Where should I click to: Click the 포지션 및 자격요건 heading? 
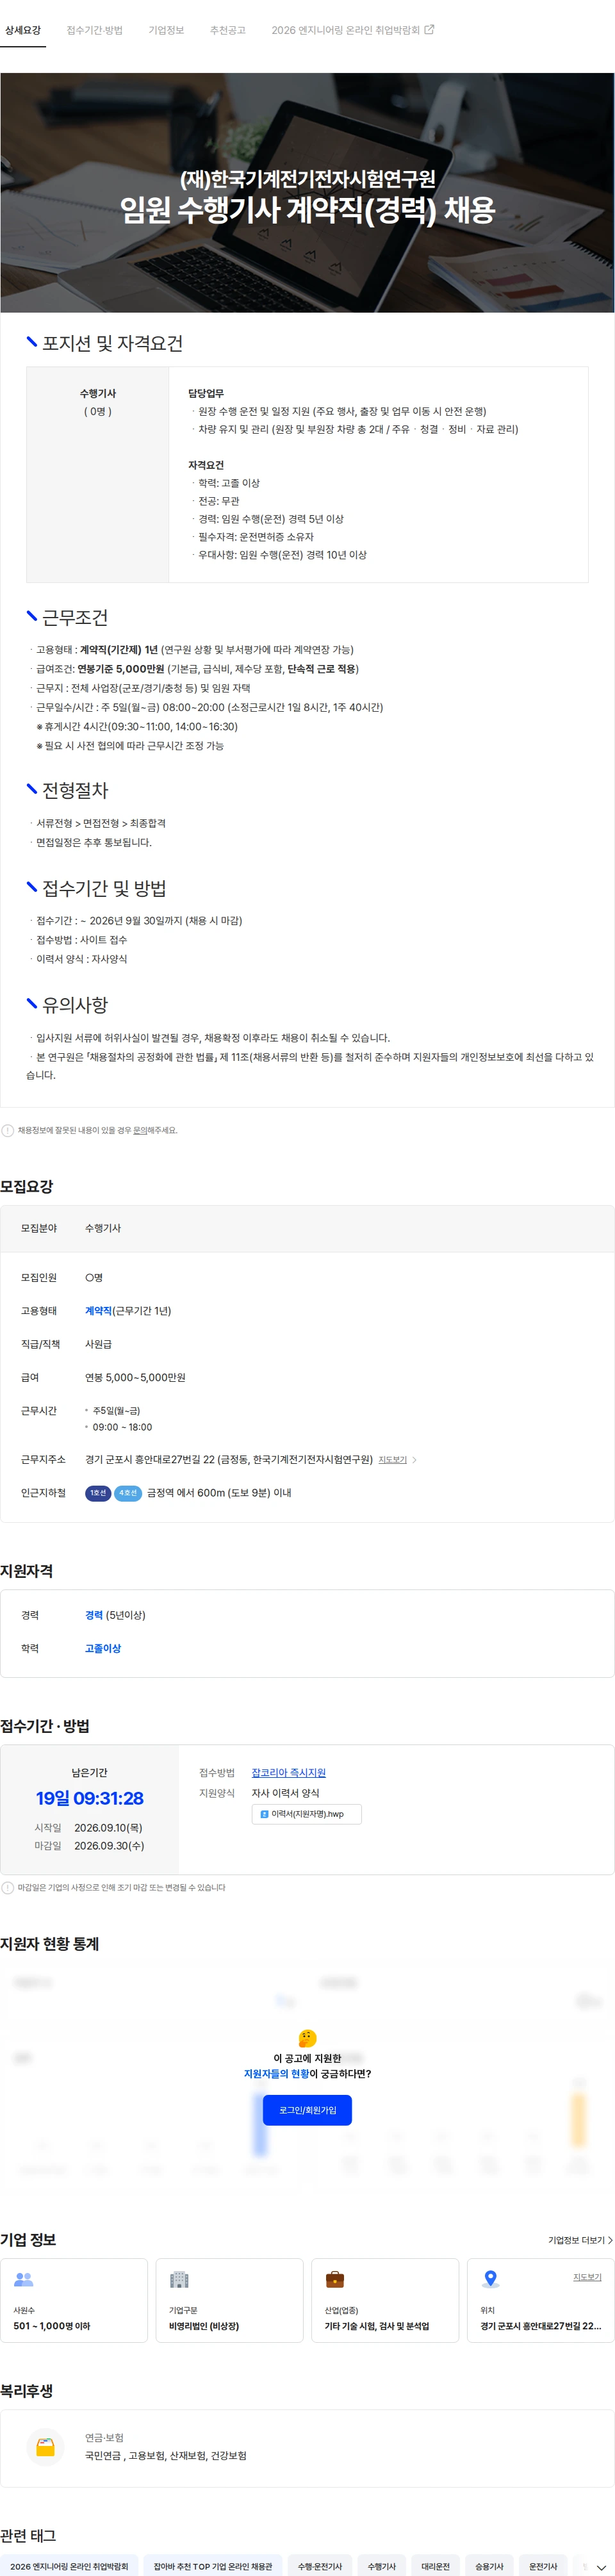click(112, 343)
